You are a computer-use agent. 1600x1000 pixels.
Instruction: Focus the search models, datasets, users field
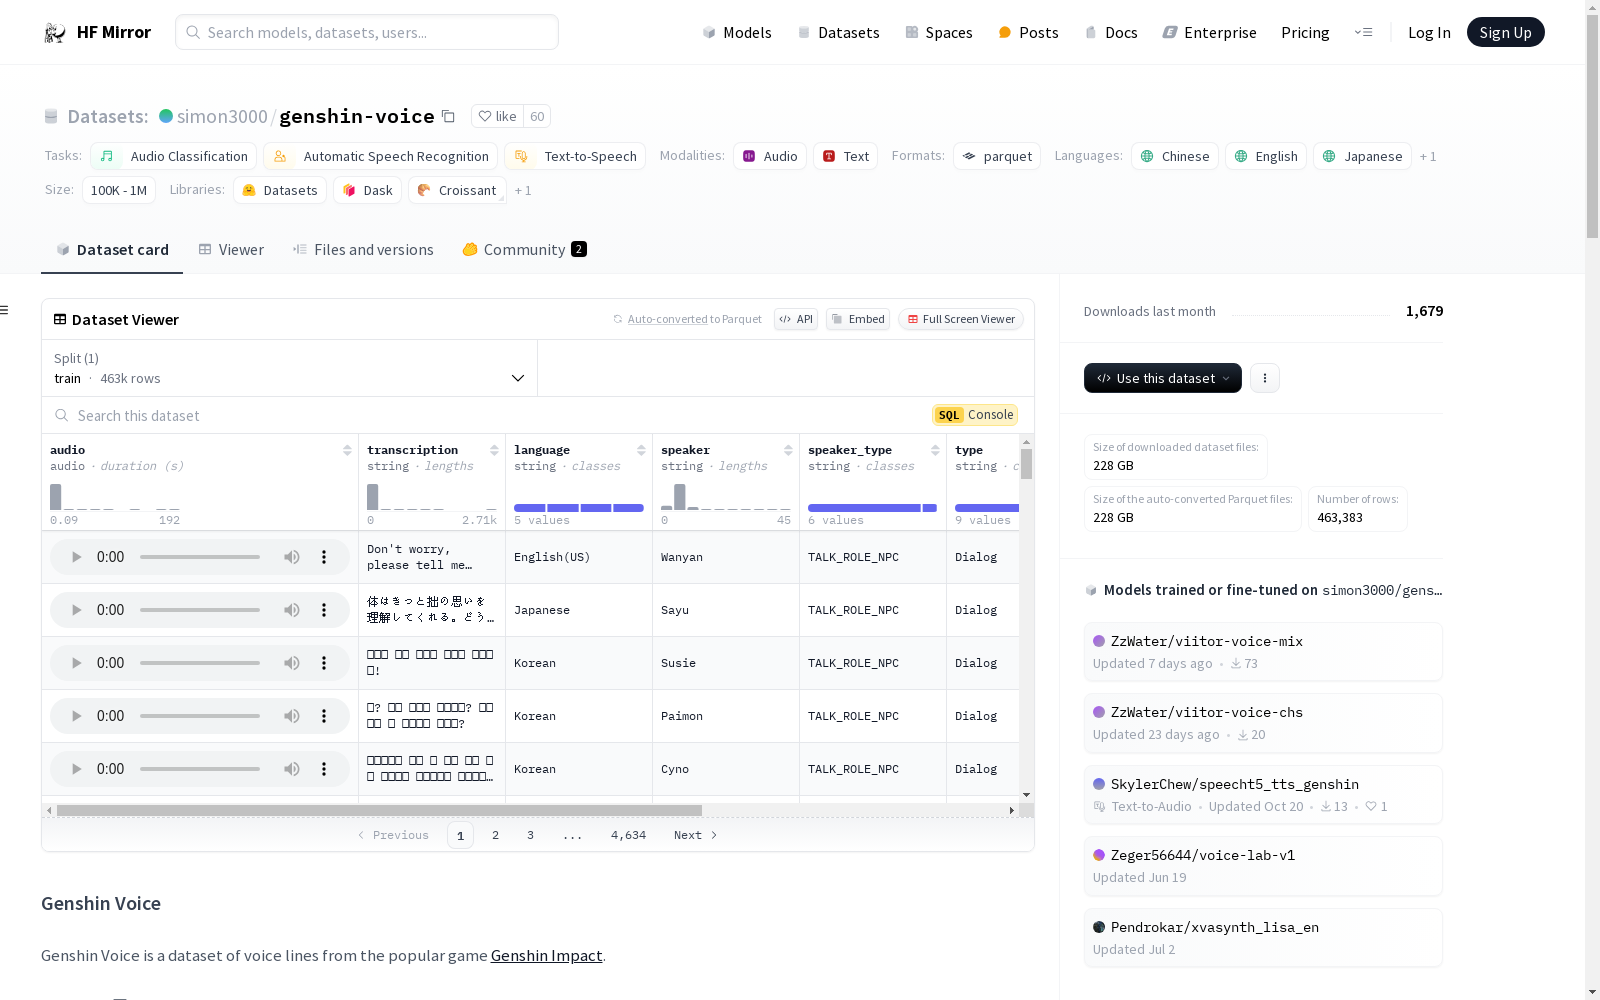point(367,32)
